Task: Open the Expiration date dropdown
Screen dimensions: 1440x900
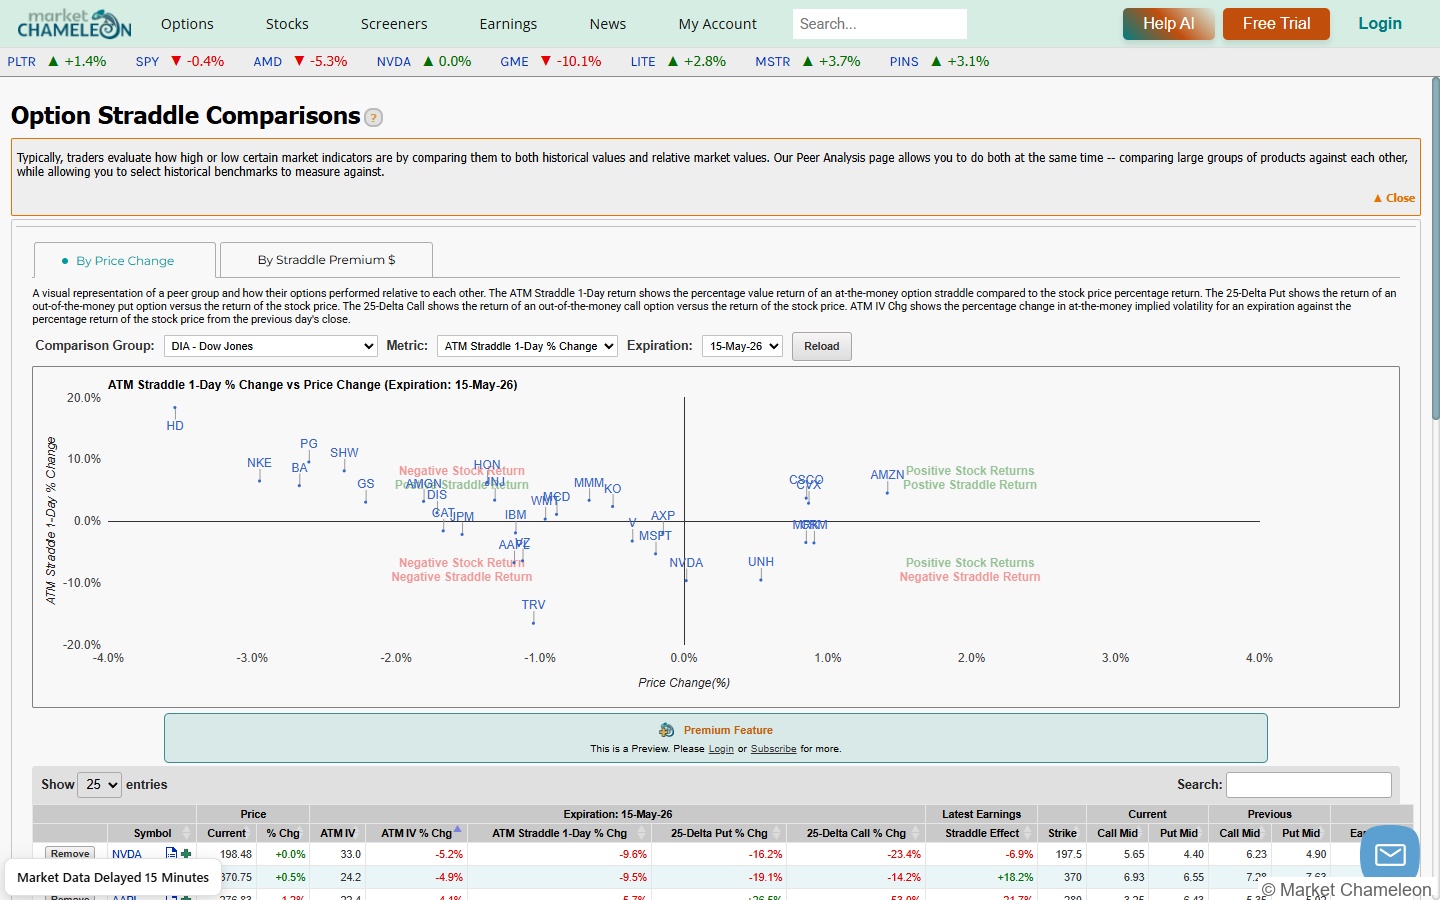Action: click(742, 346)
